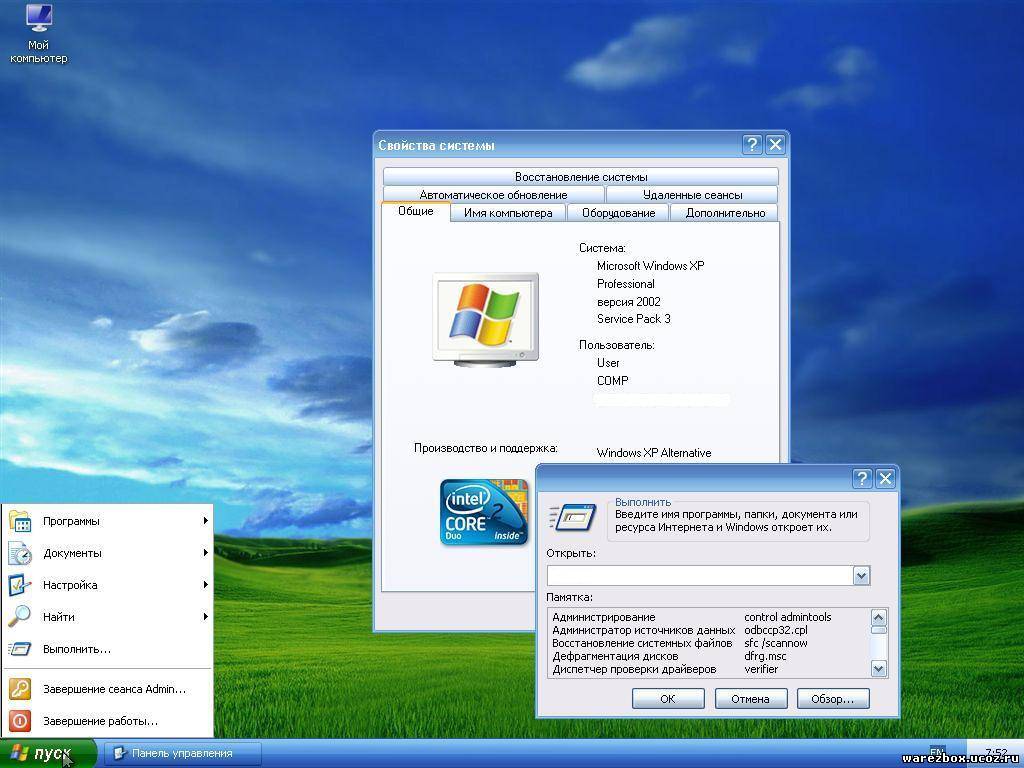Click the red Shut down icon
The image size is (1024, 768).
click(20, 721)
